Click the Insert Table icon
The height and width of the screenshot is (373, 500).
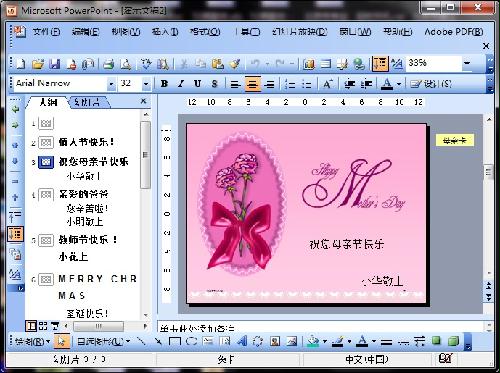[326, 64]
